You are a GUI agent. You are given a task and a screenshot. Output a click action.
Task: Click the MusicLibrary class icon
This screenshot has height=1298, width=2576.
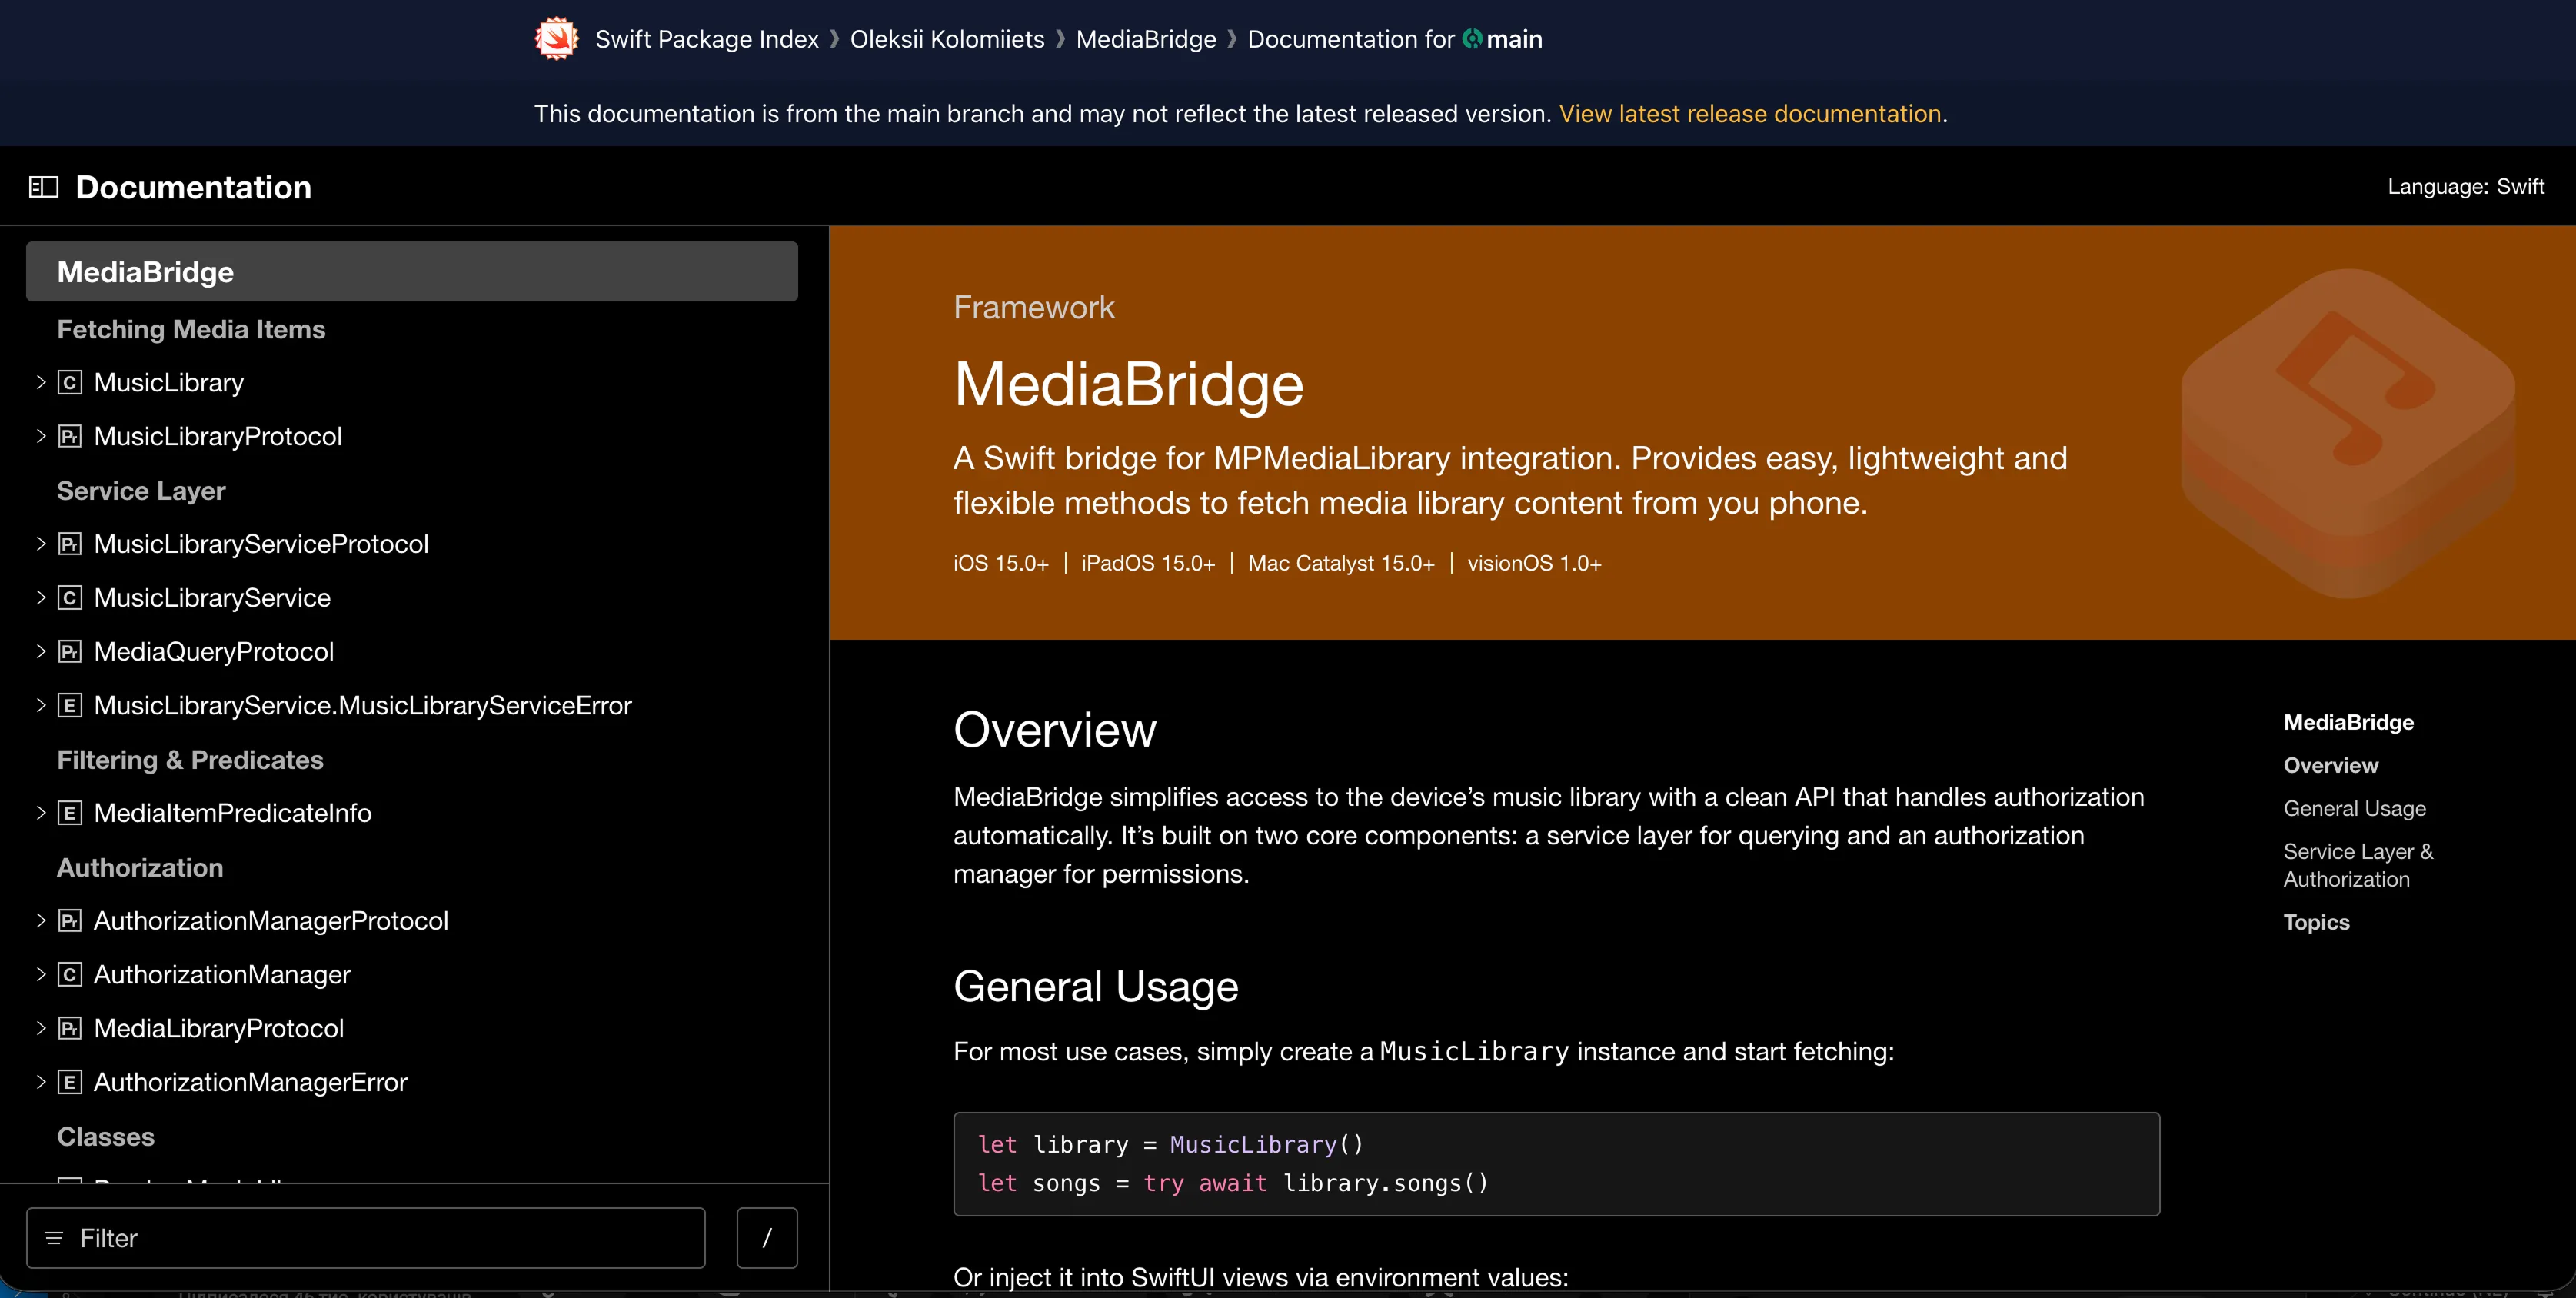[69, 383]
